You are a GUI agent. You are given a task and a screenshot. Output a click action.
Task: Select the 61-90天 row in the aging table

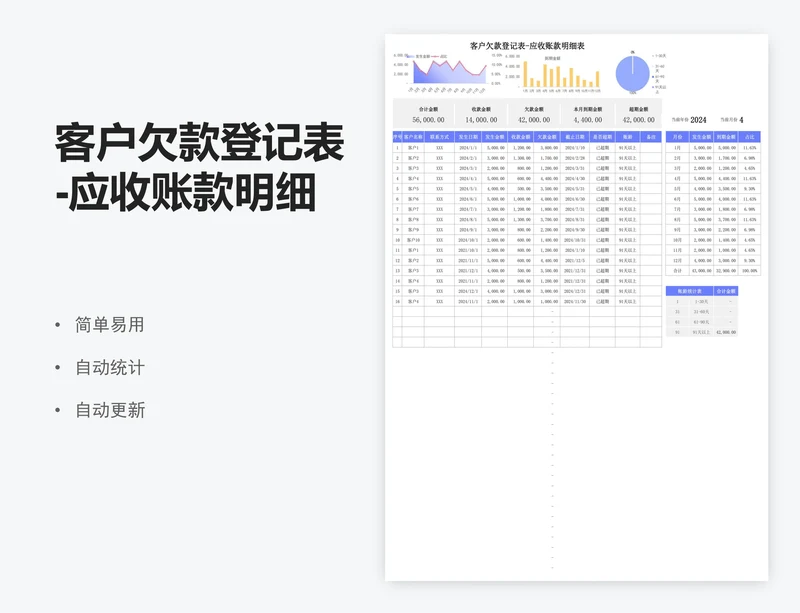tap(702, 322)
